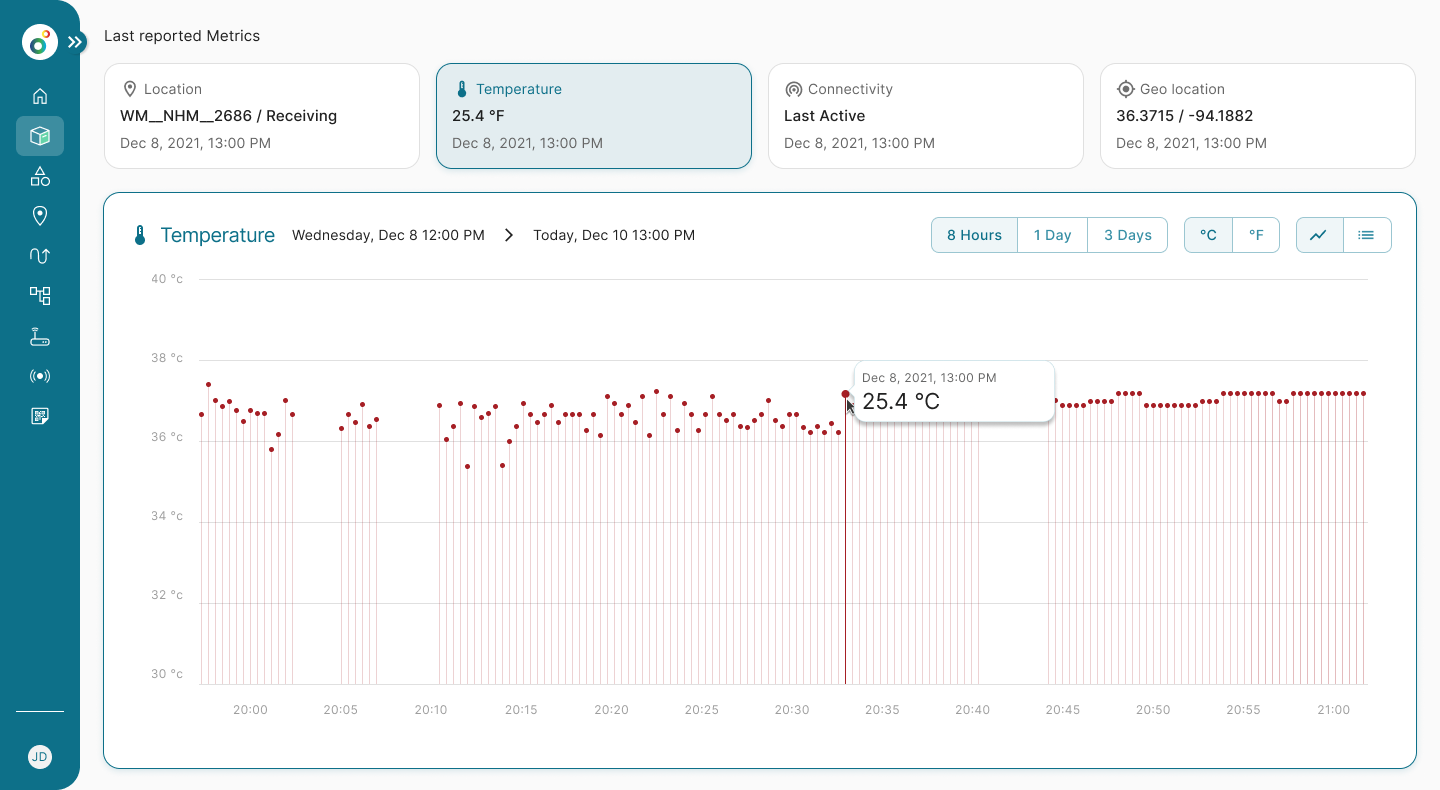
Task: Click 'Last Active' status text
Action: pyautogui.click(x=824, y=116)
